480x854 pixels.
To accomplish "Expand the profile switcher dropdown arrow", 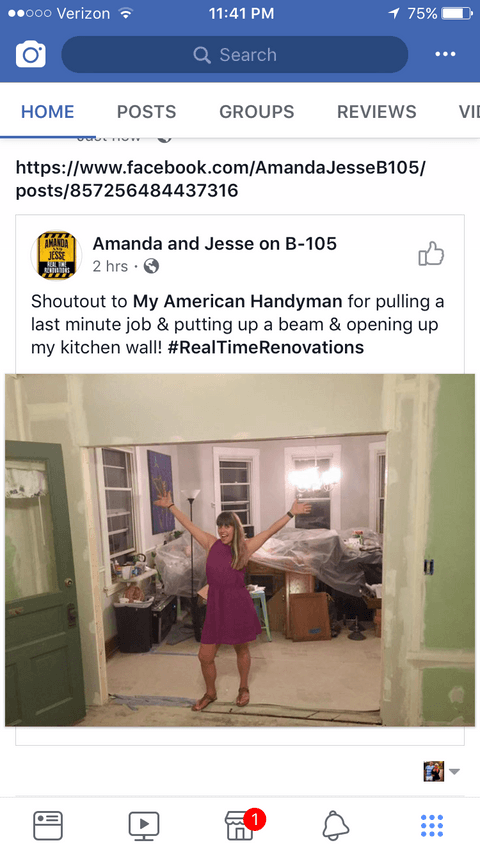I will pos(454,771).
